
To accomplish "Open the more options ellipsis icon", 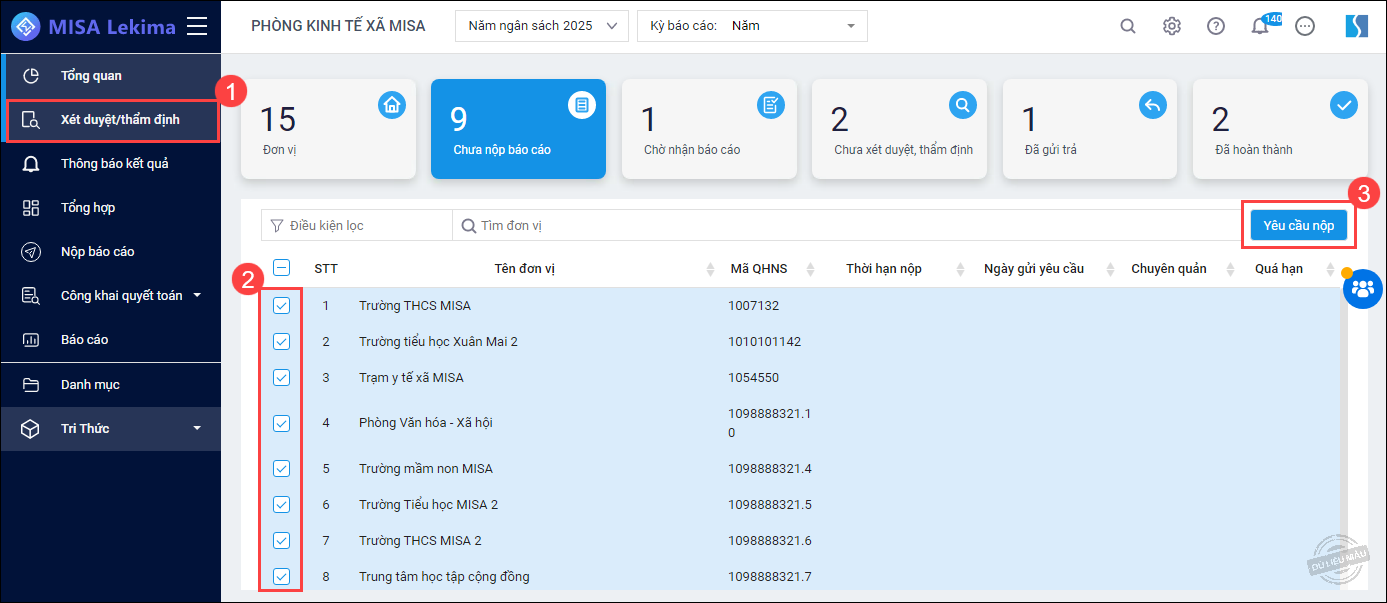I will point(1304,26).
